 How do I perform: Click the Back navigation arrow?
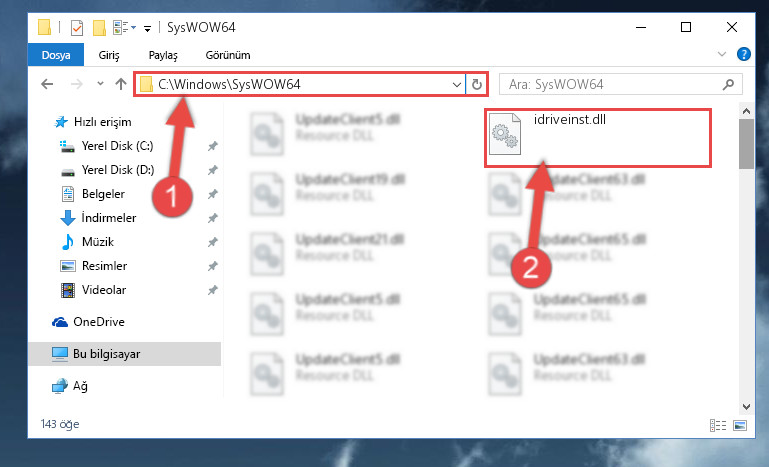click(47, 84)
